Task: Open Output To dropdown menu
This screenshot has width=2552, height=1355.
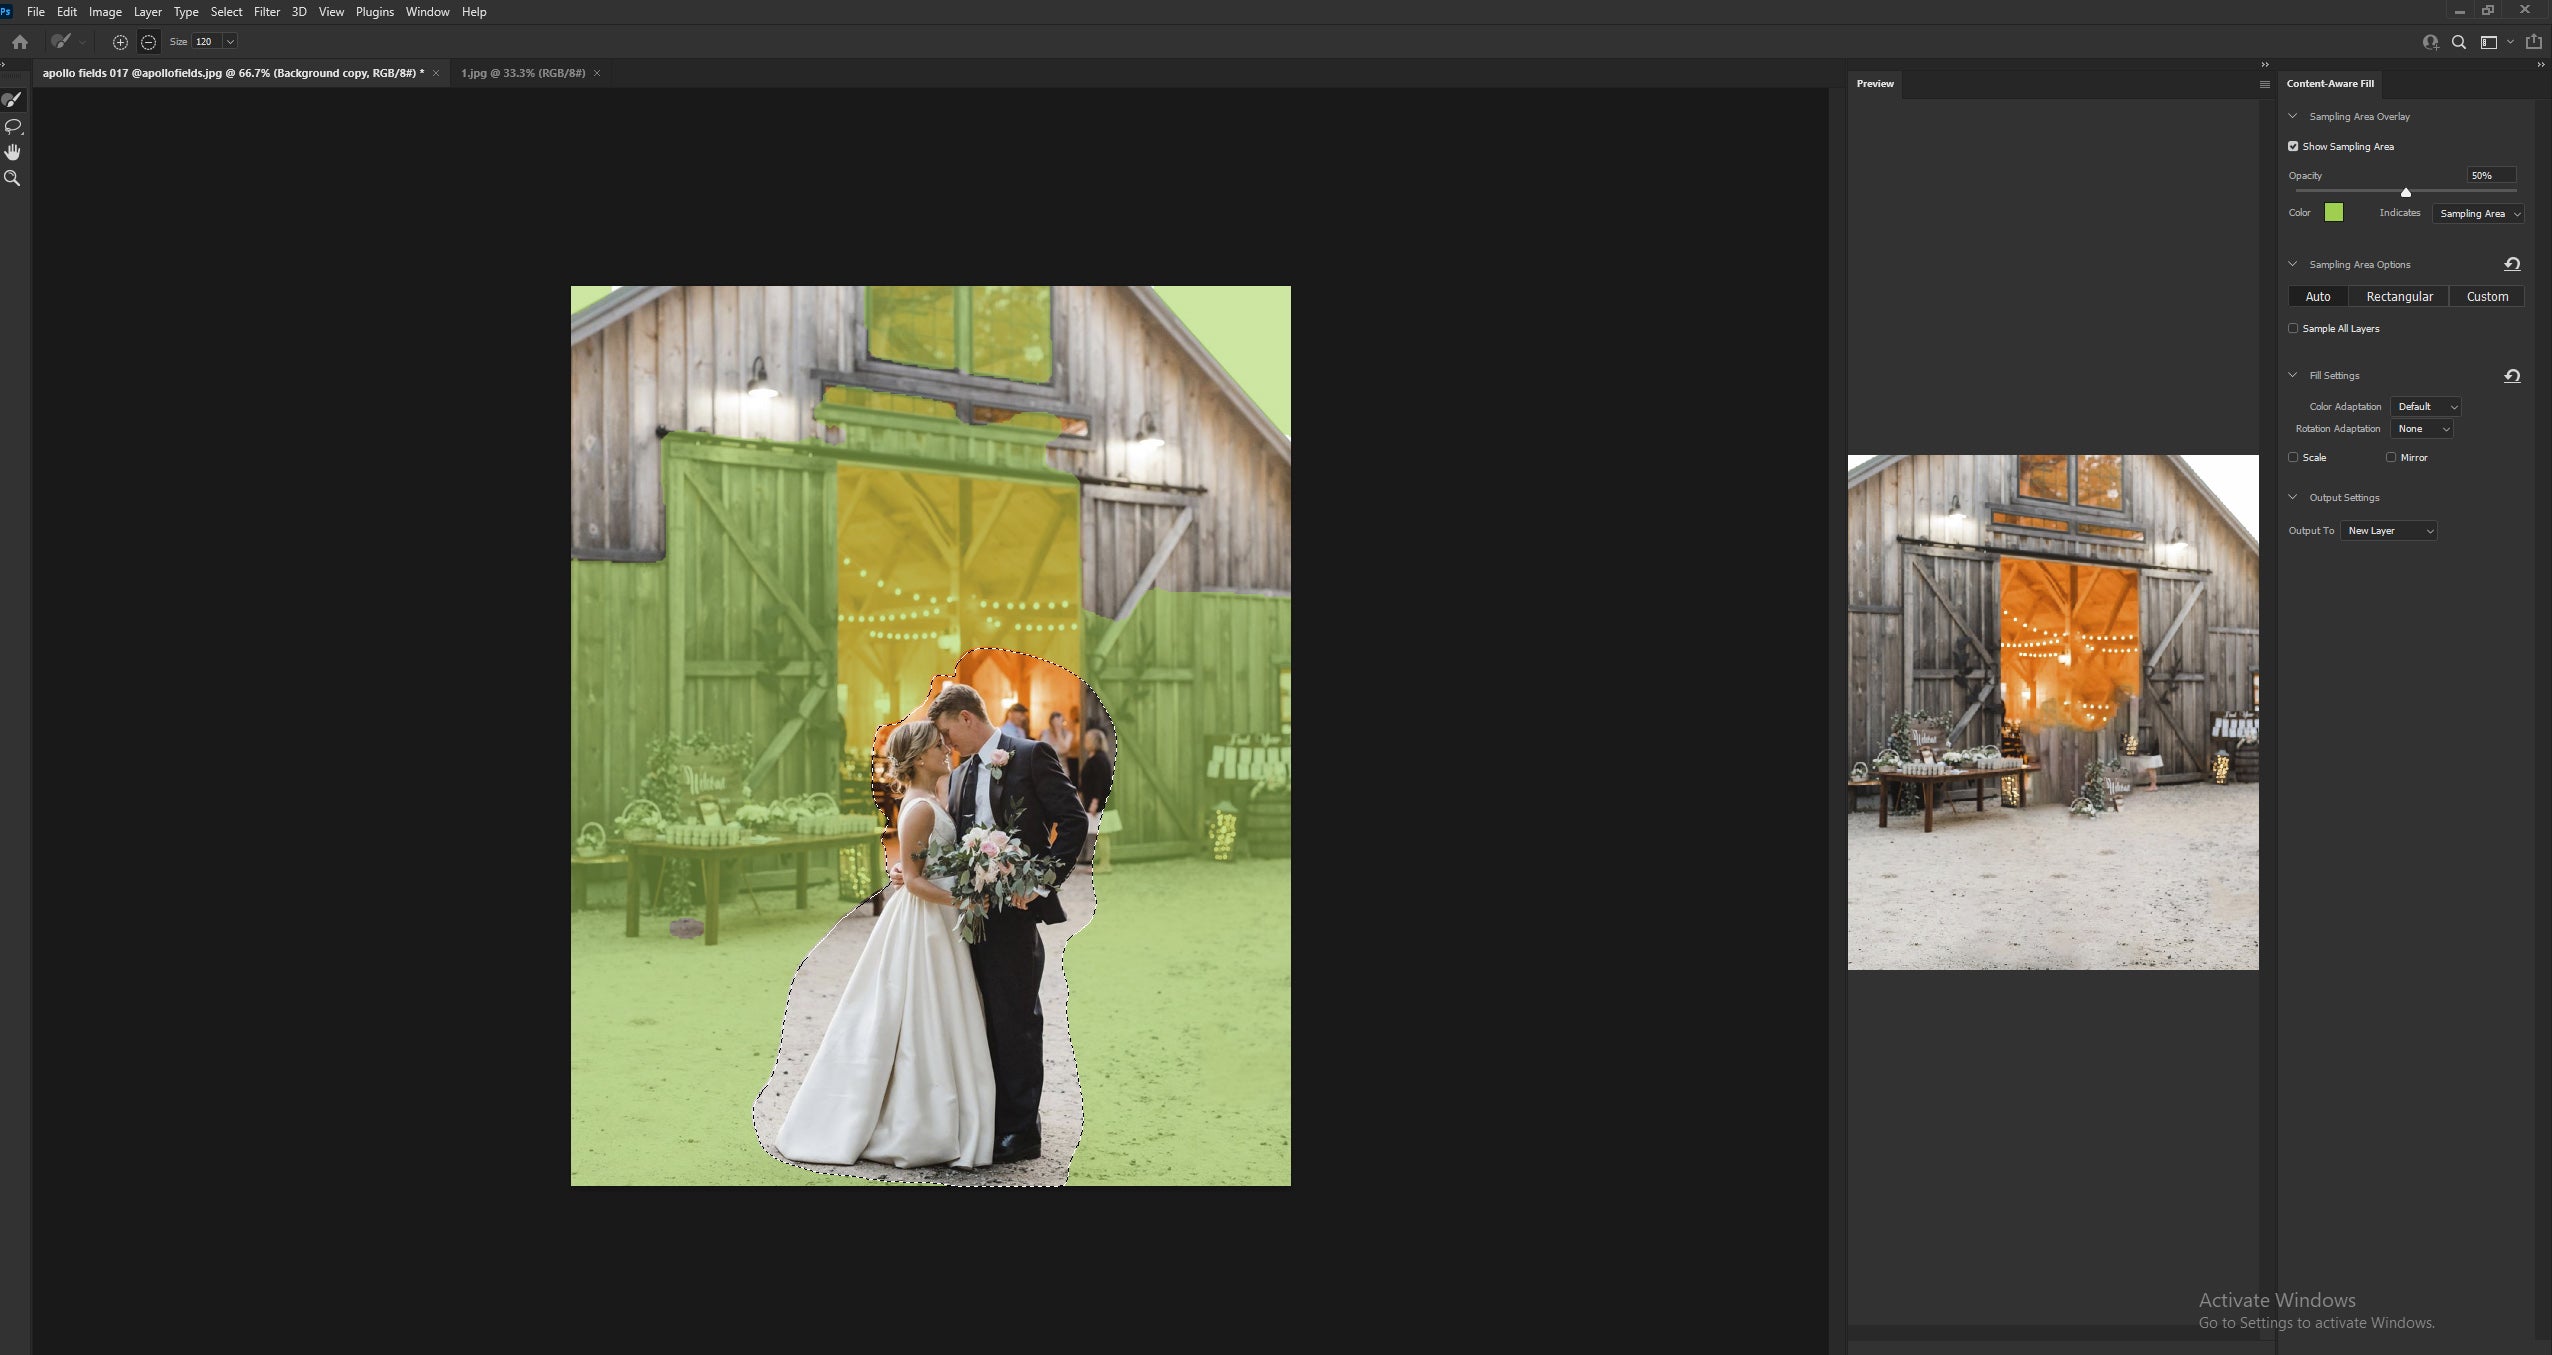Action: 2388,530
